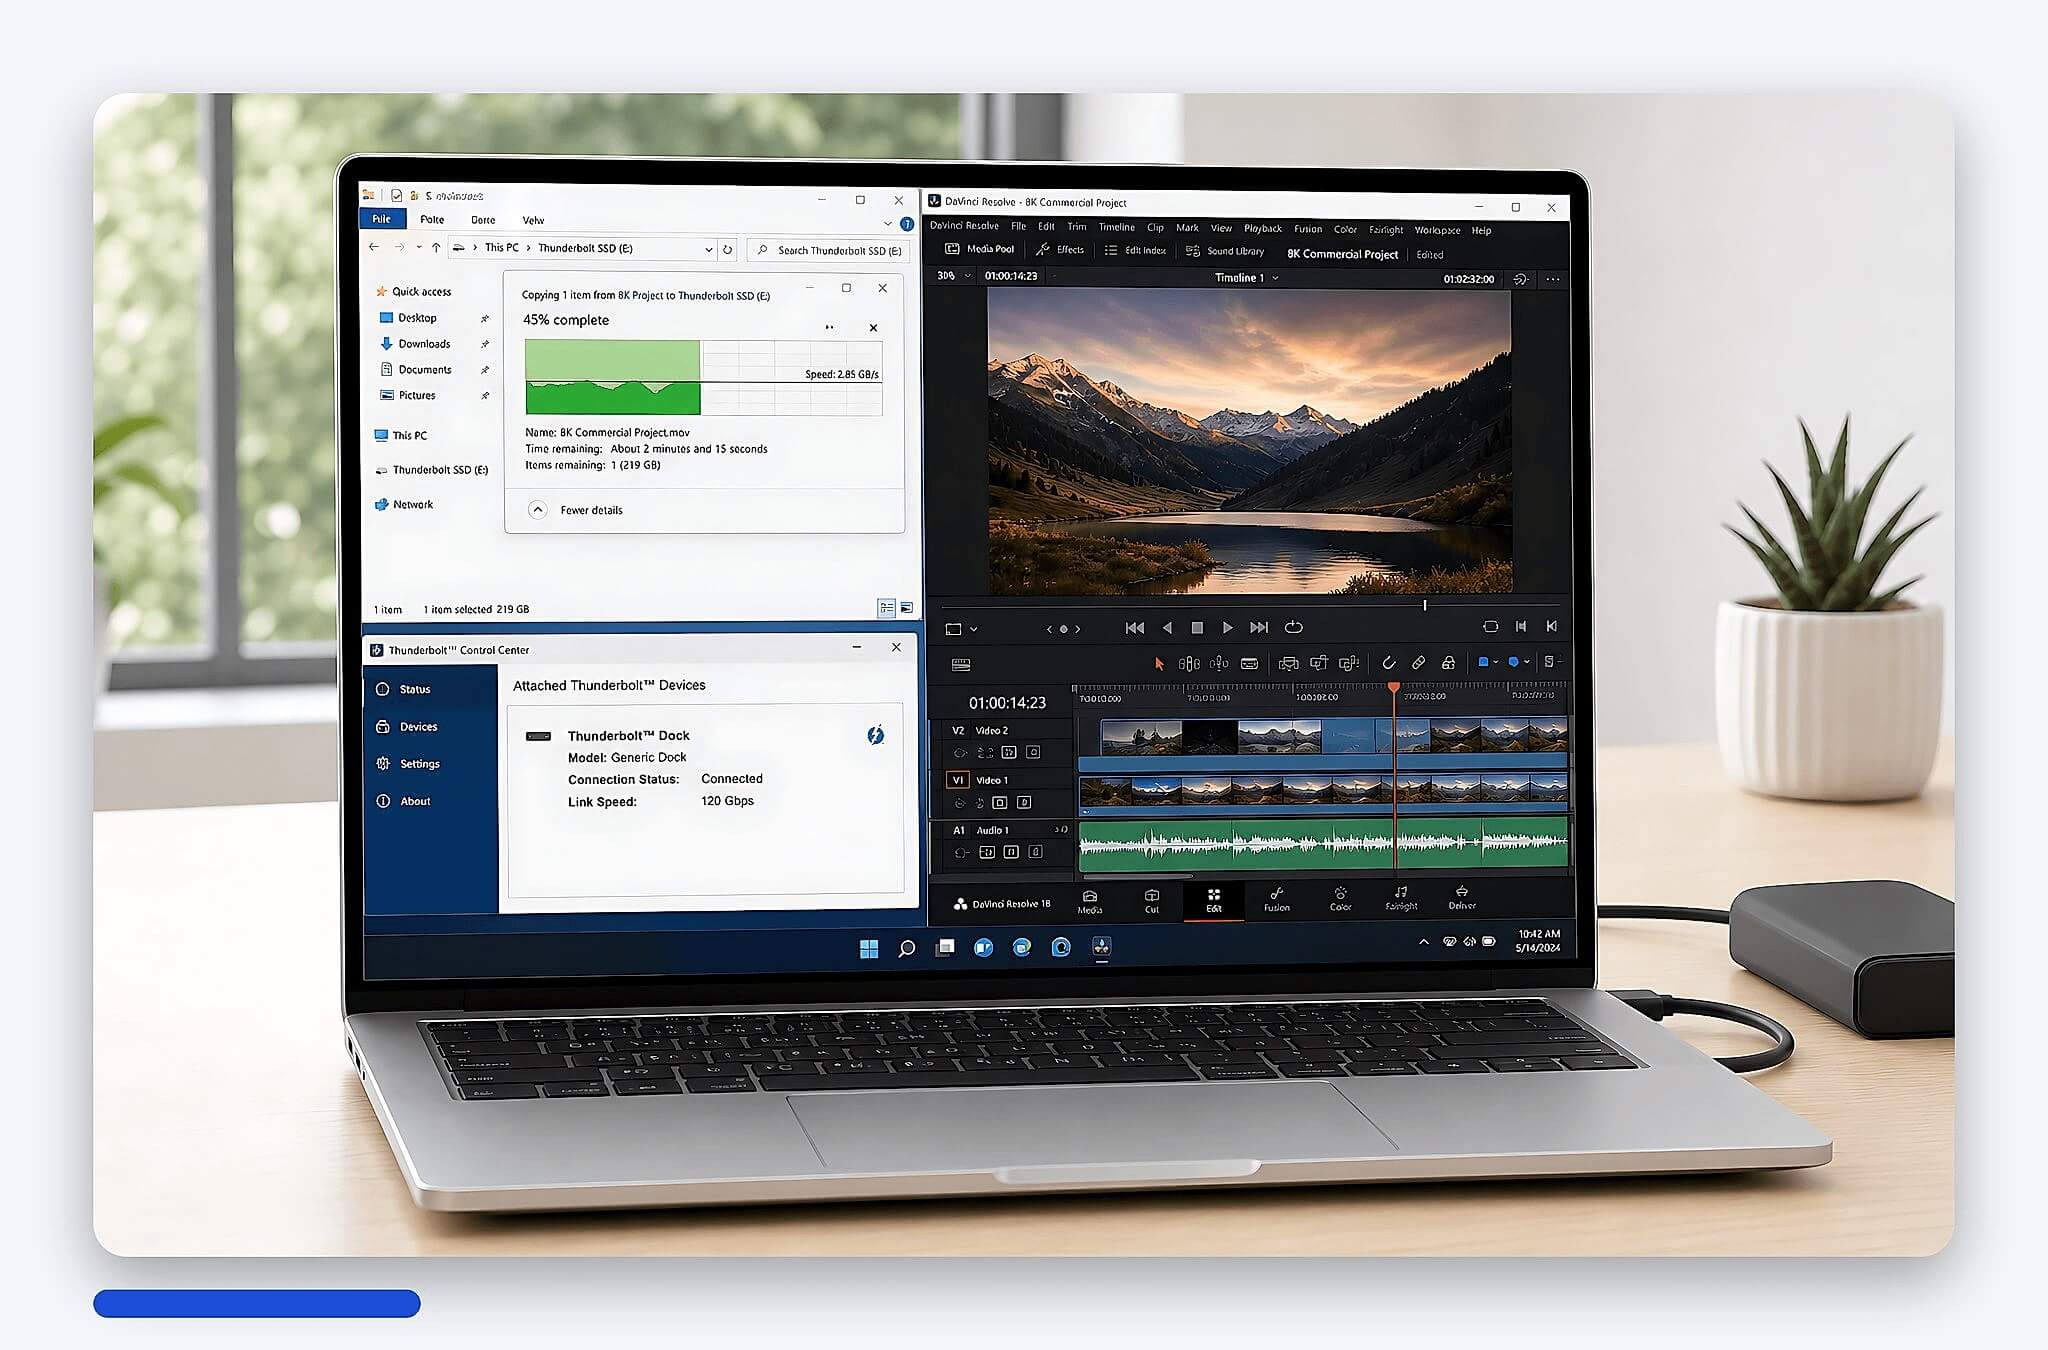Click Task View on the taskbar
2048x1350 pixels.
point(945,948)
